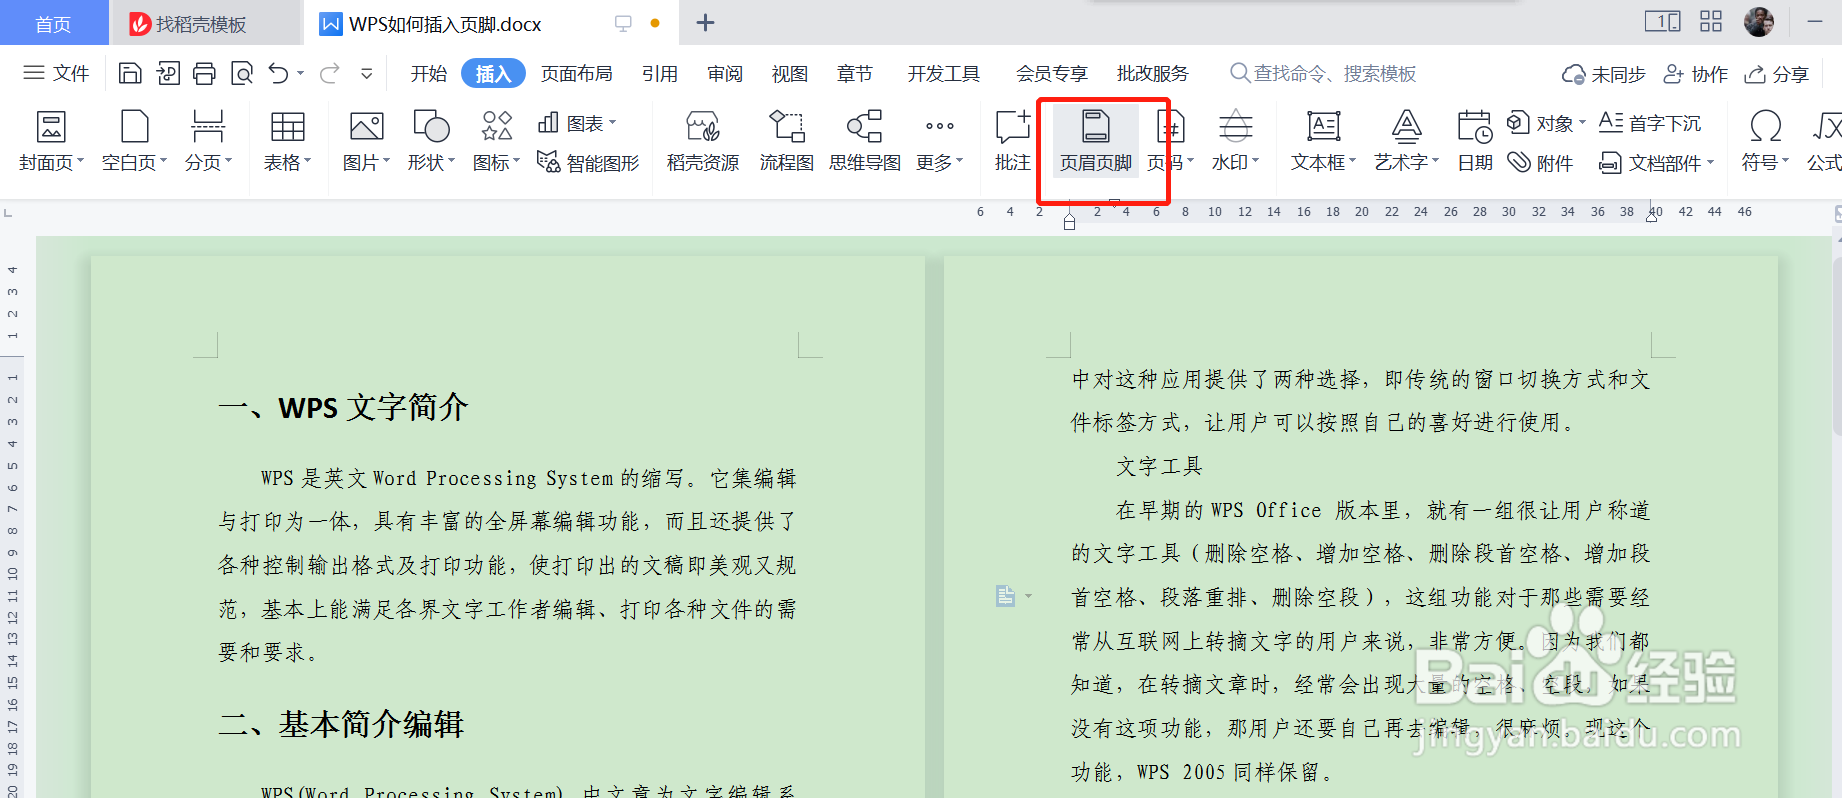Insert a chart (图表)
Screen dimensions: 1842x798
pos(577,123)
